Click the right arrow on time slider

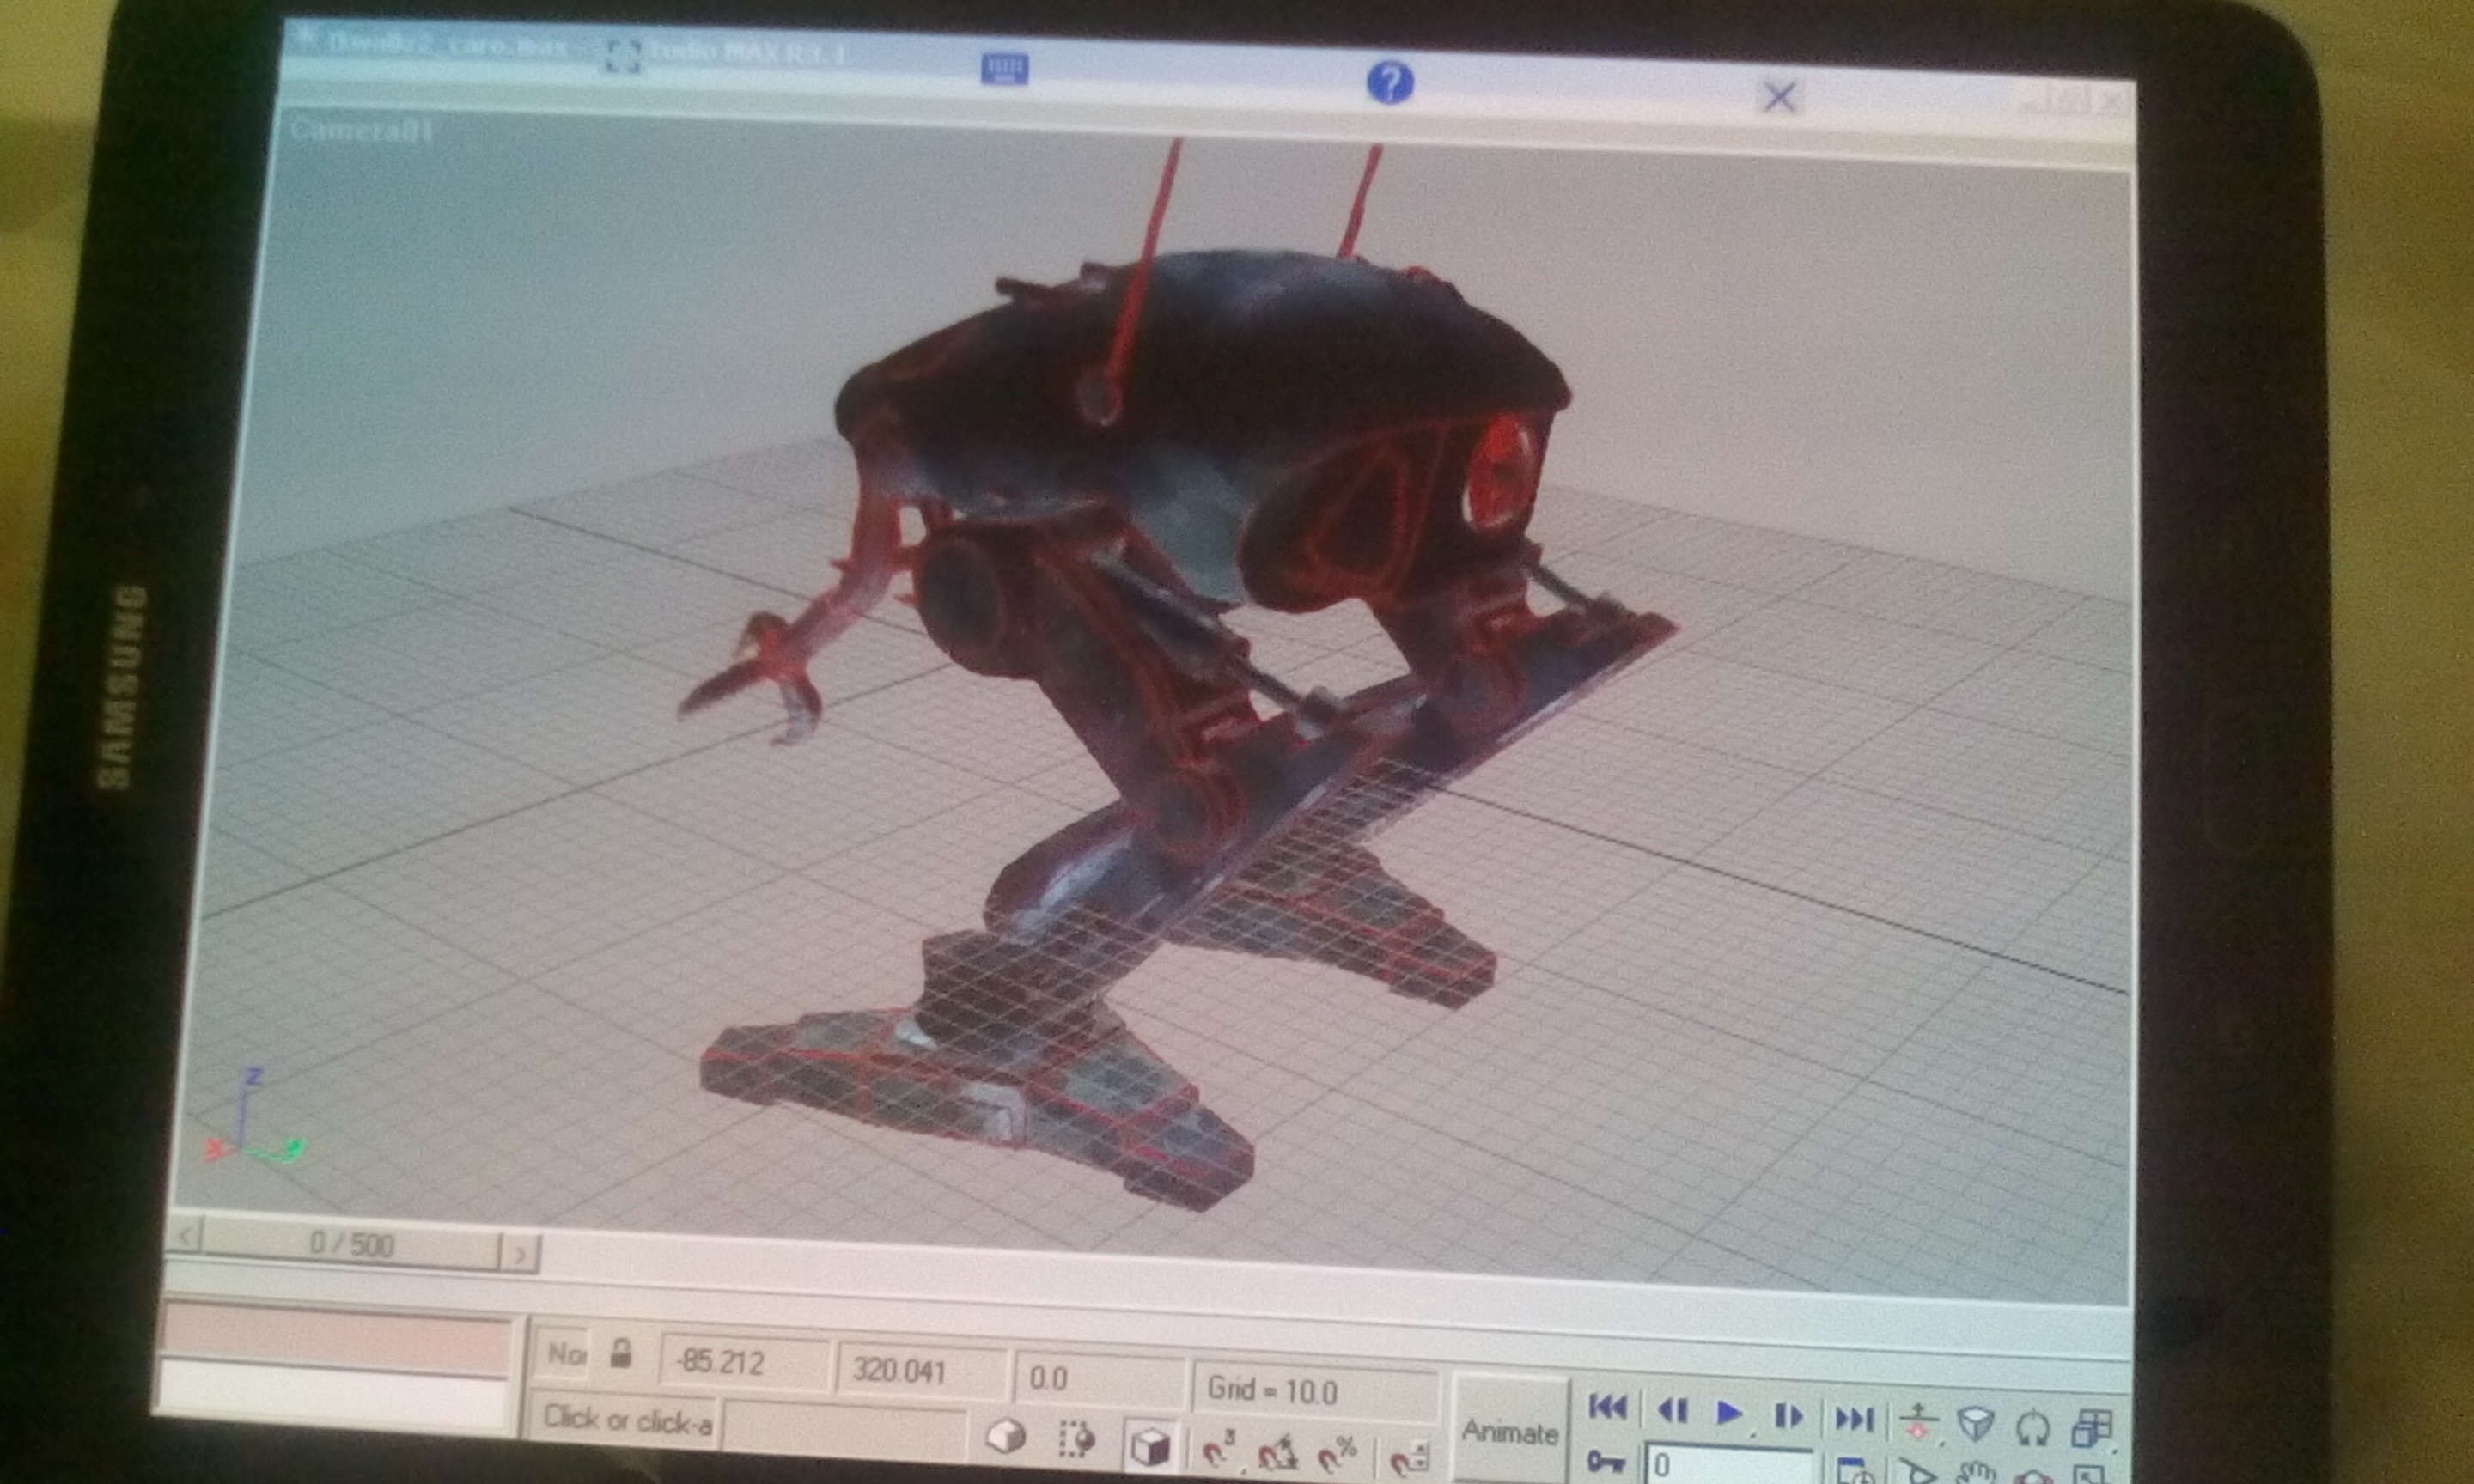(519, 1254)
